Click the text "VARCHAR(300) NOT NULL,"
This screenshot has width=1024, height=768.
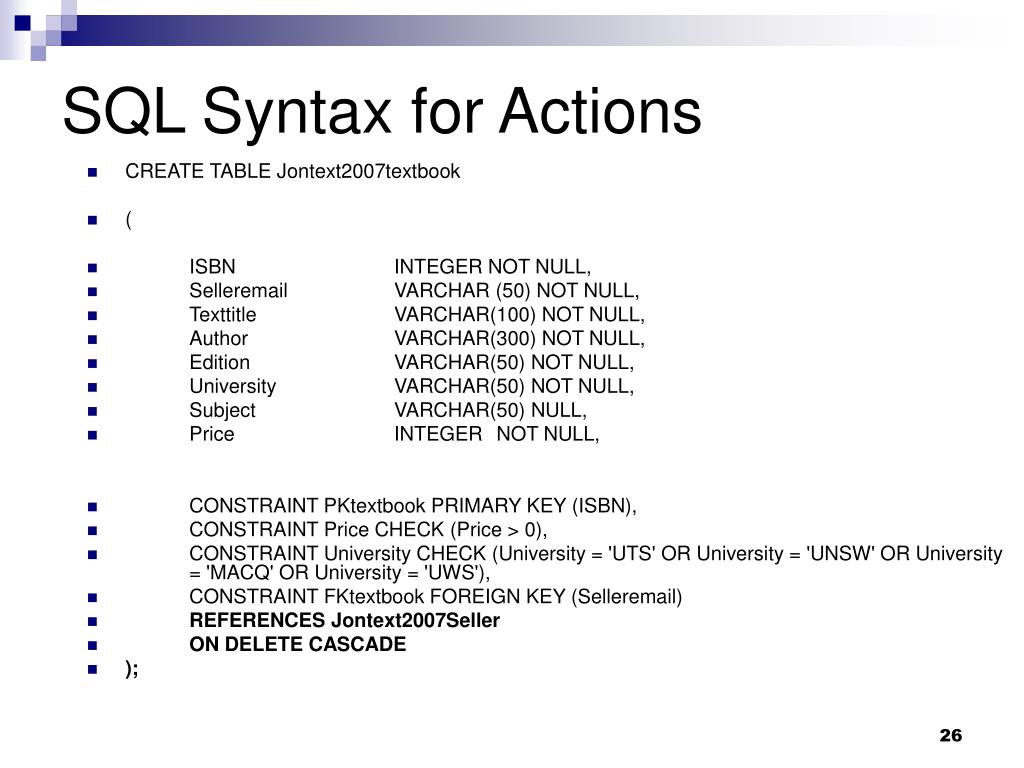(x=519, y=338)
